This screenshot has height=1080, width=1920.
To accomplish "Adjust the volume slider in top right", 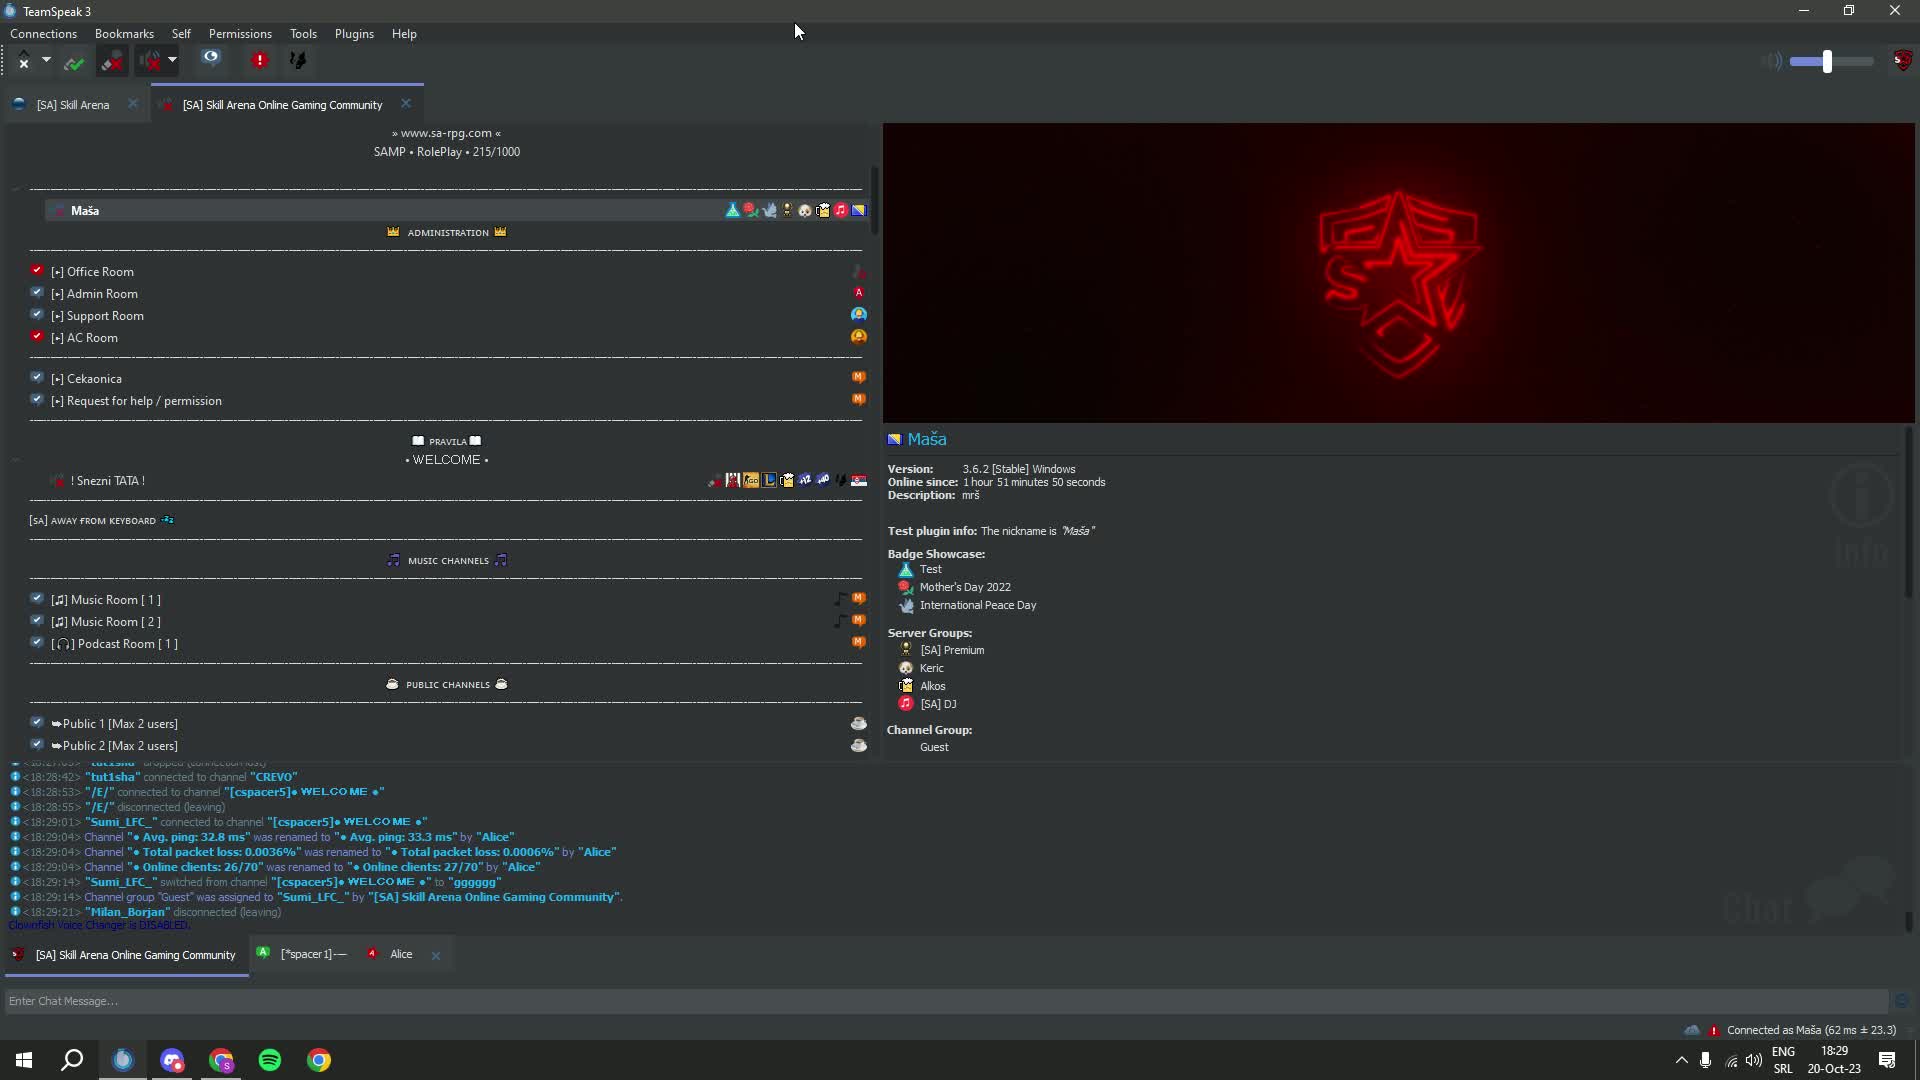I will click(1827, 62).
